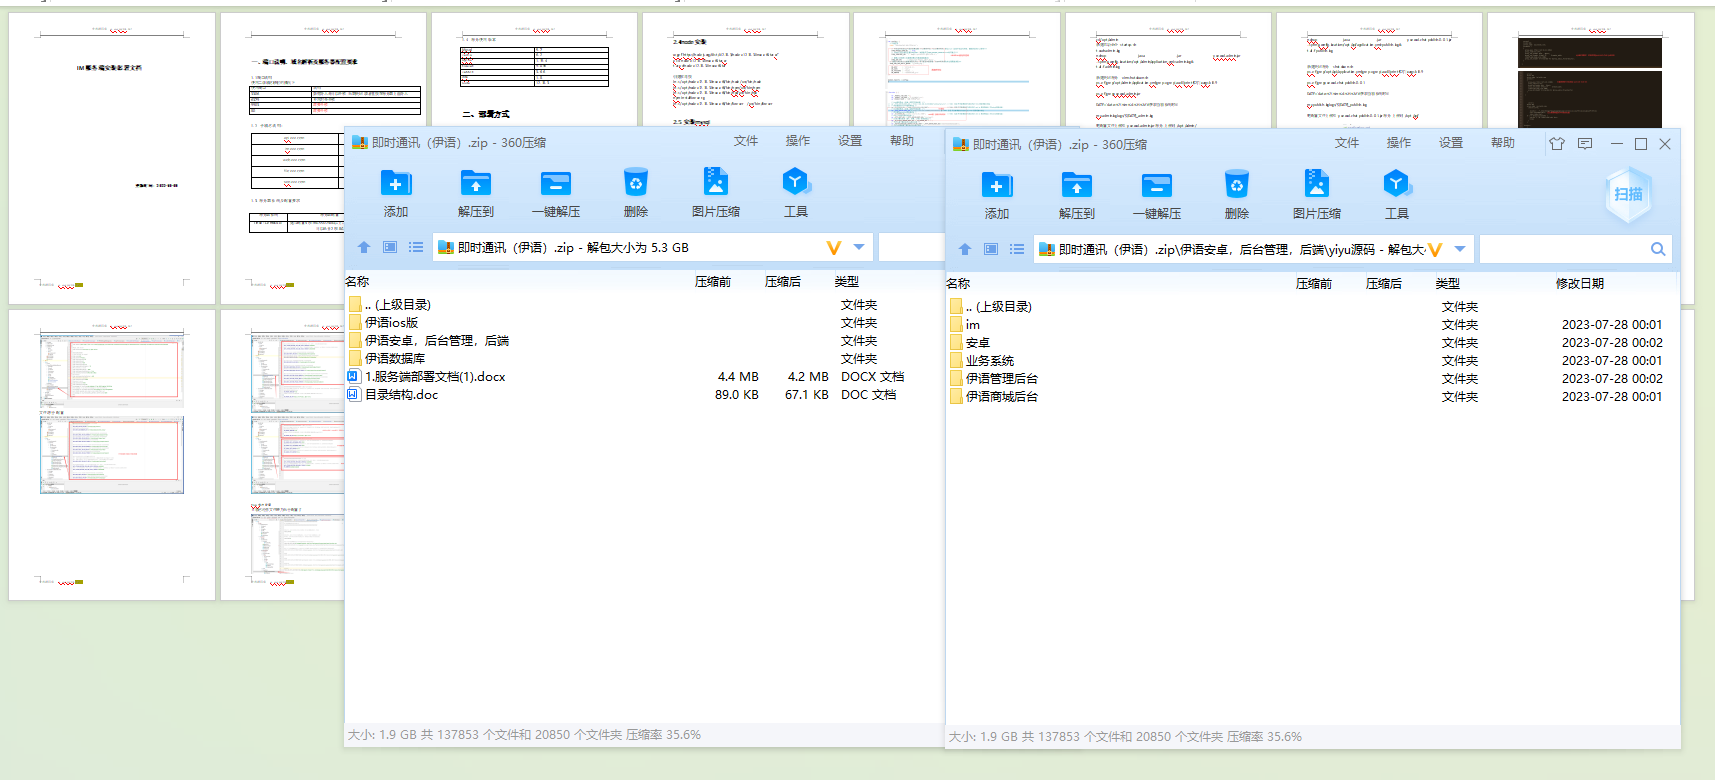
Task: Open skin icon in right window title bar
Action: [1557, 144]
